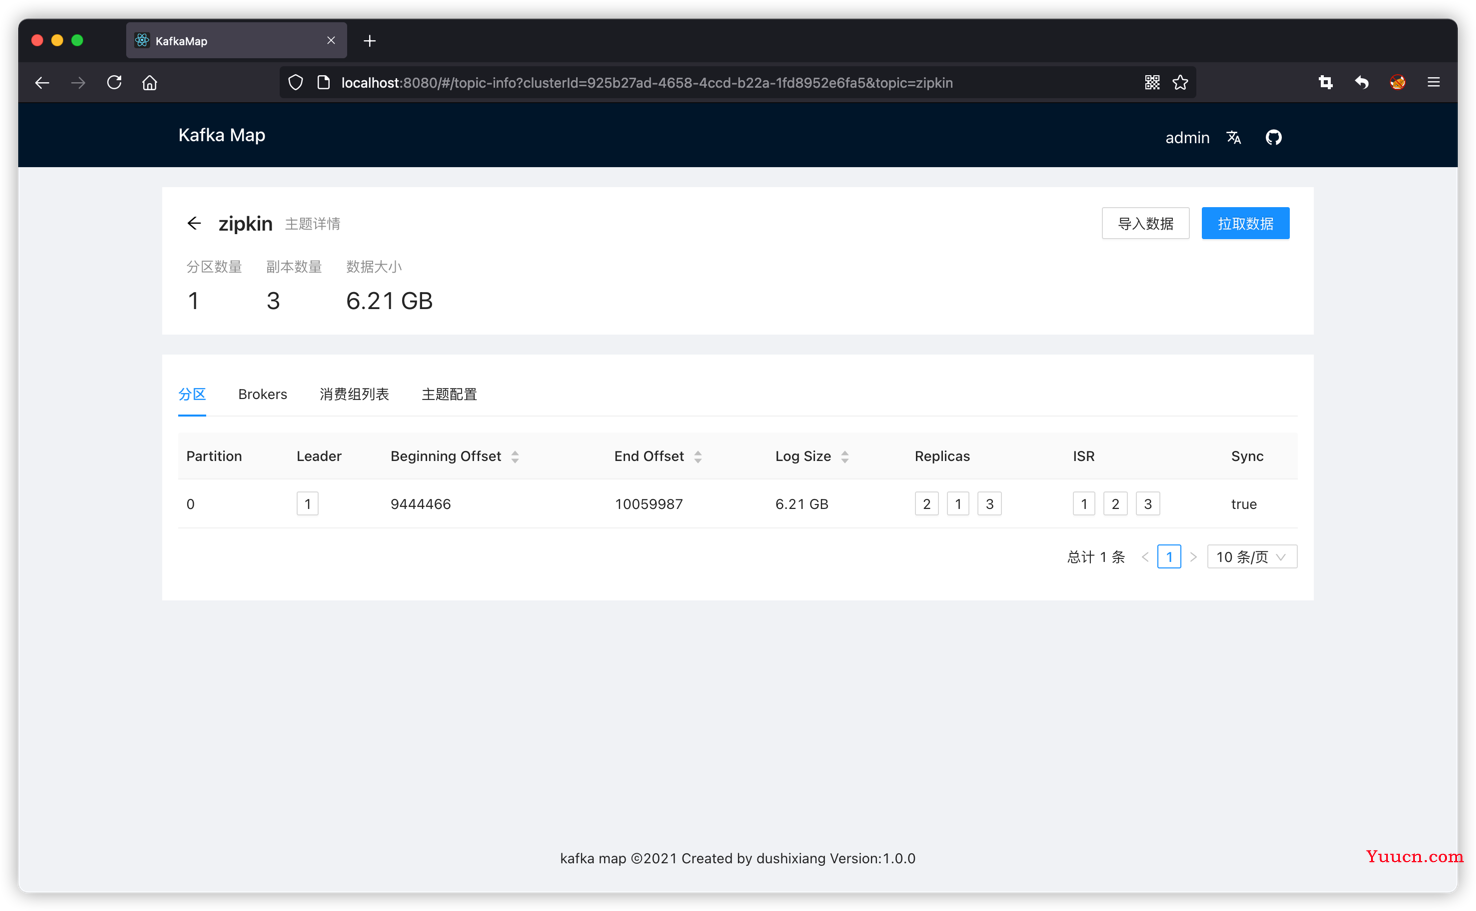Open the QR code icon in address bar

[1152, 83]
